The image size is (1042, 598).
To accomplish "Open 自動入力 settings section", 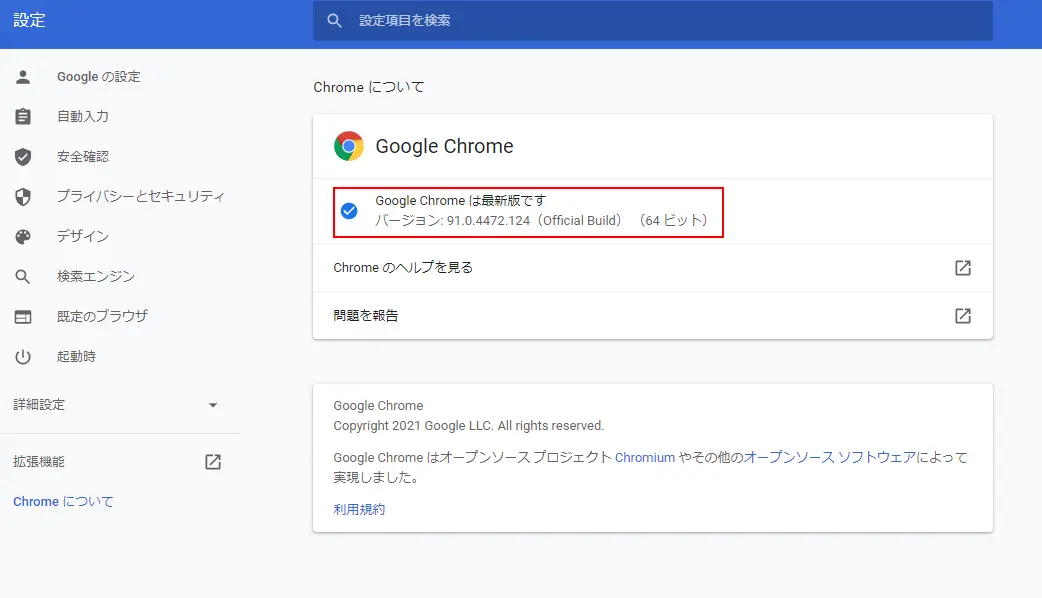I will [82, 116].
